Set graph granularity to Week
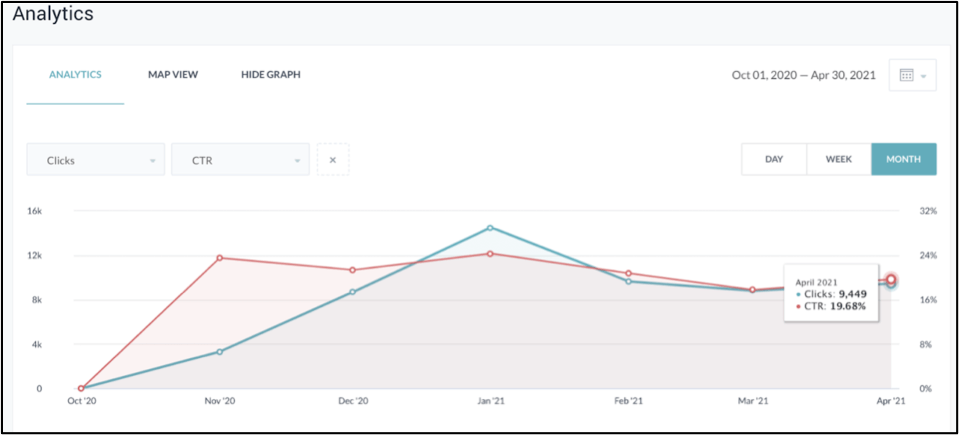Viewport: 959px width, 435px height. pos(838,159)
